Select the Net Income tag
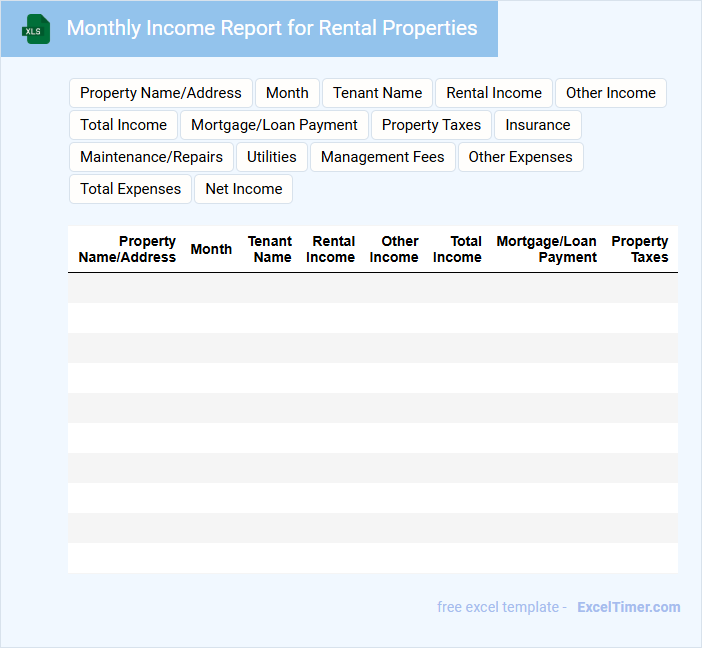This screenshot has height=648, width=702. pyautogui.click(x=243, y=189)
